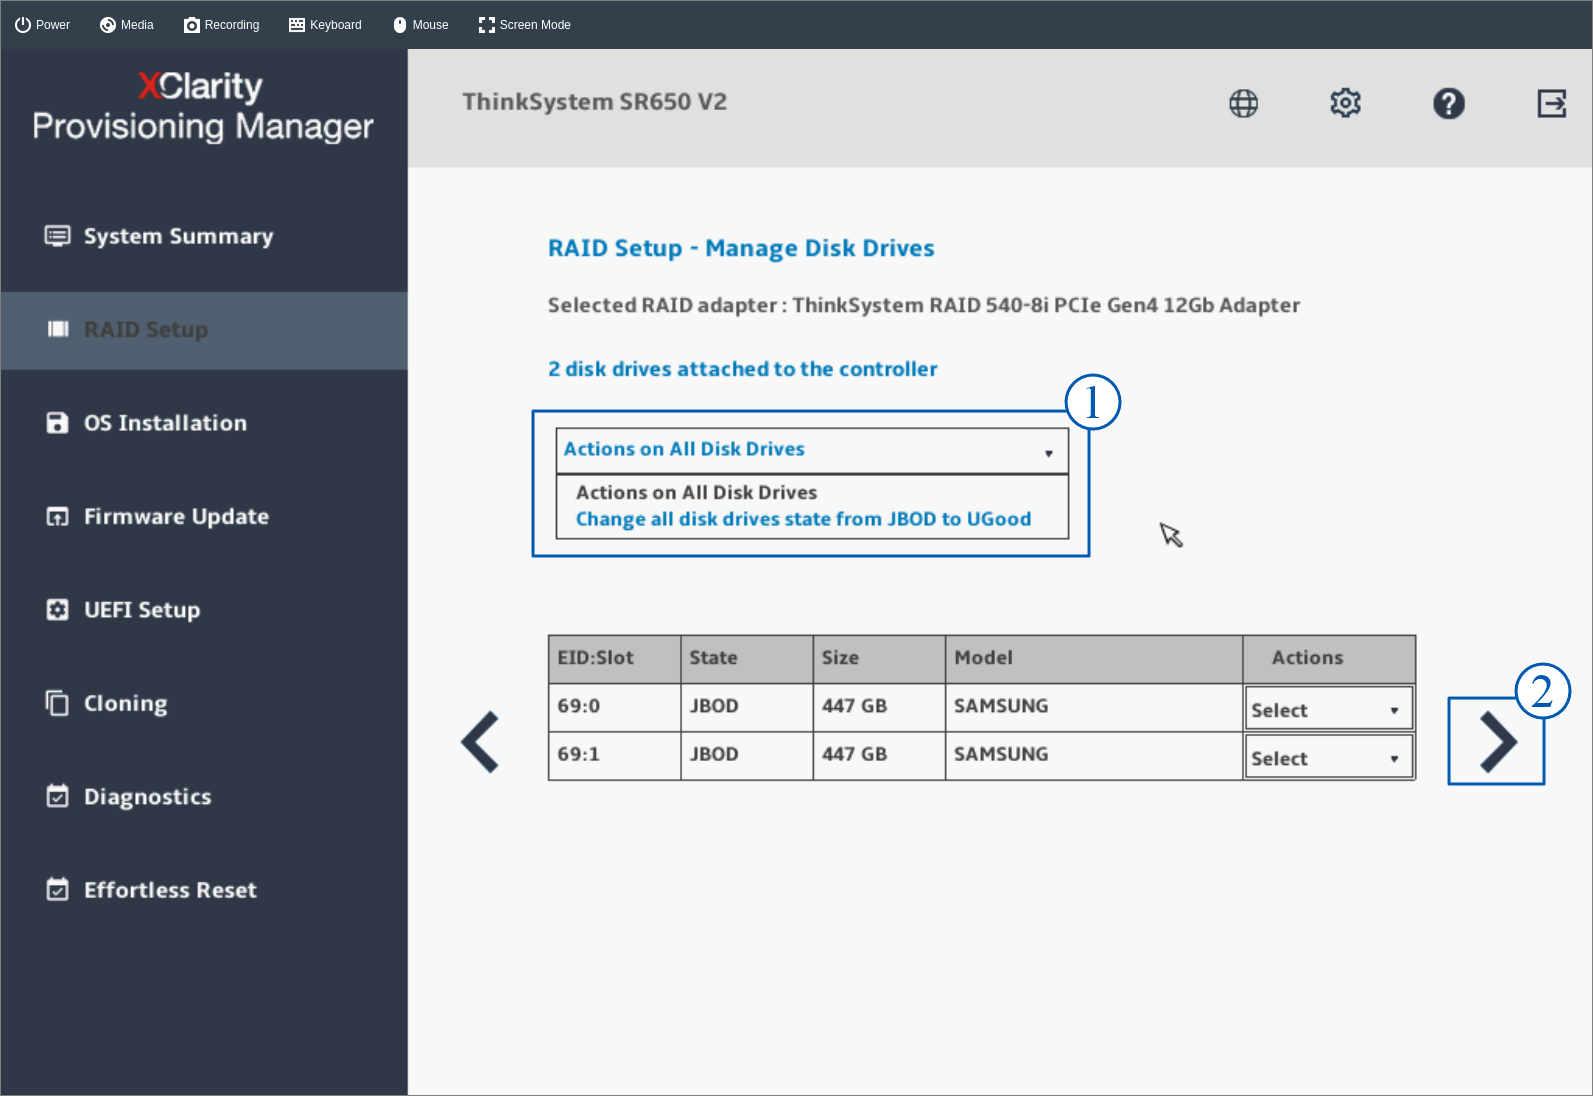The image size is (1593, 1096).
Task: Open the Recording toolbar item
Action: coord(221,25)
